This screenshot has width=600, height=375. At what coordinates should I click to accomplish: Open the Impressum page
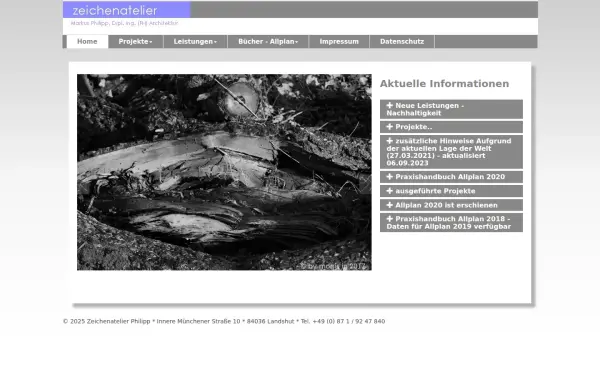(339, 41)
